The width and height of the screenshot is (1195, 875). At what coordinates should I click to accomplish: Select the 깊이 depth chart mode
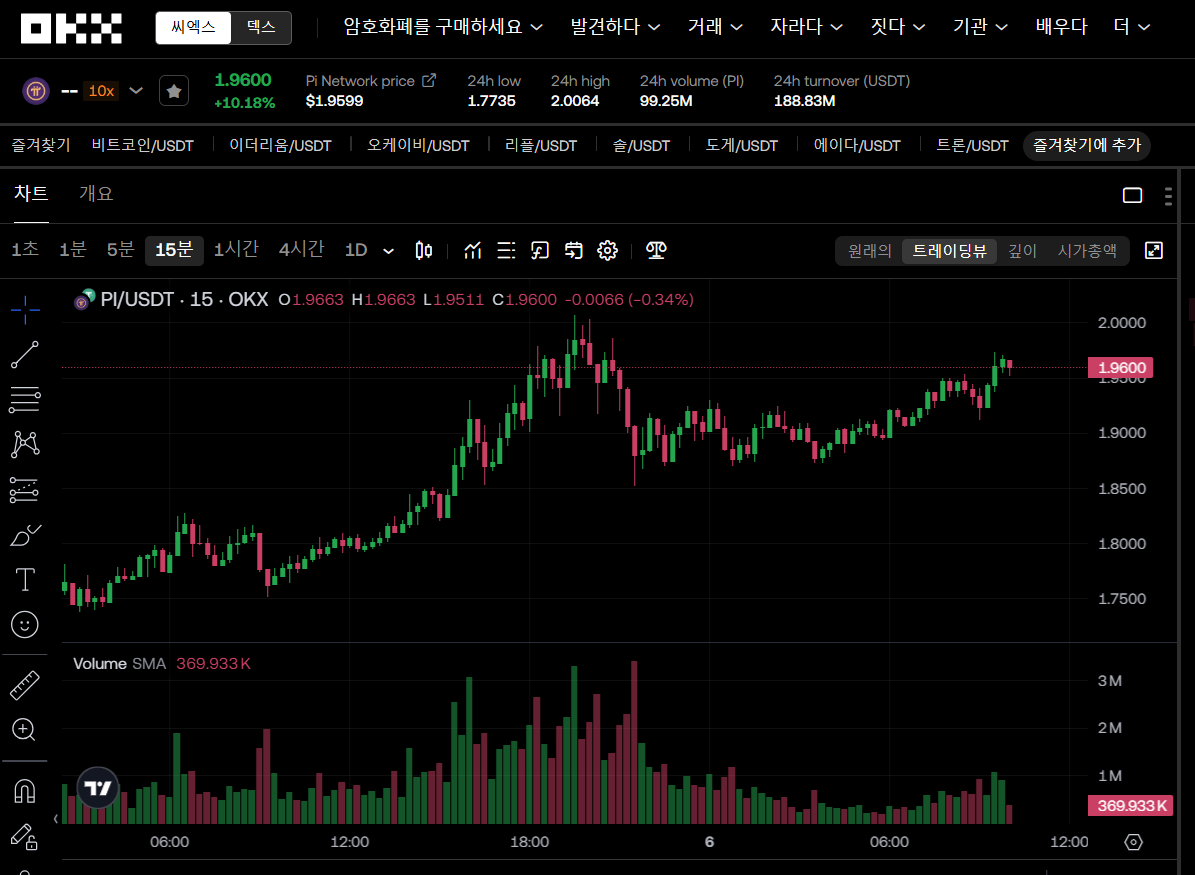click(1023, 251)
